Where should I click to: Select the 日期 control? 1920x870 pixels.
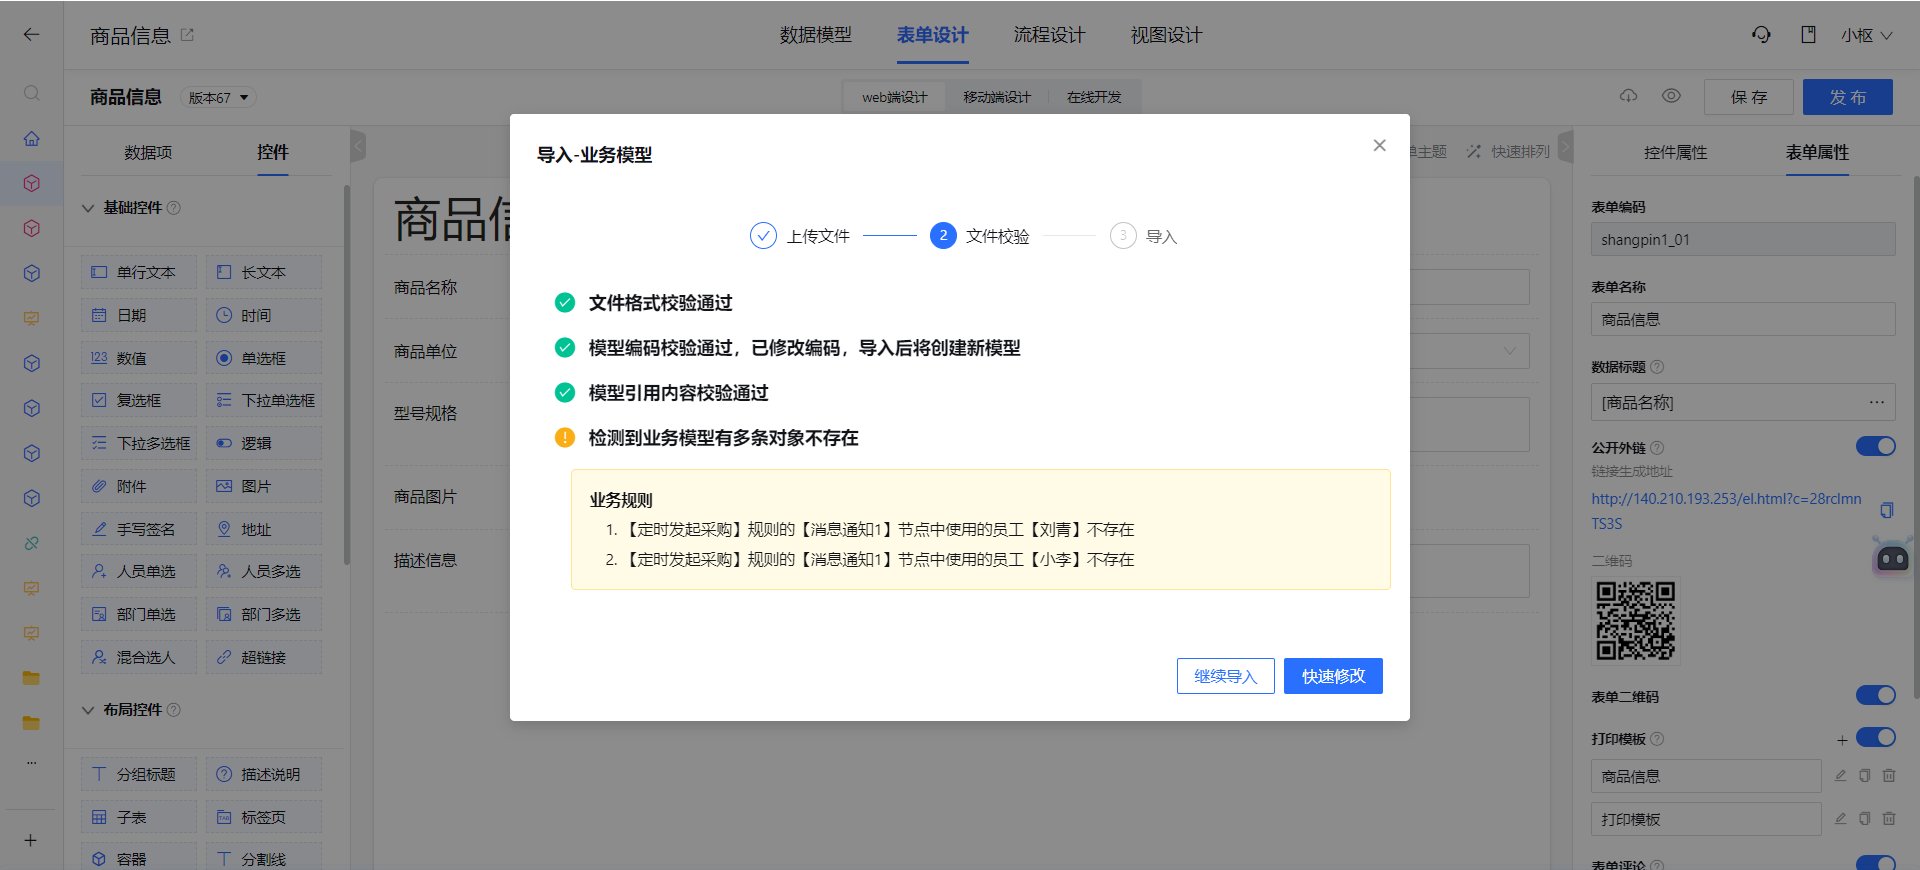click(139, 315)
